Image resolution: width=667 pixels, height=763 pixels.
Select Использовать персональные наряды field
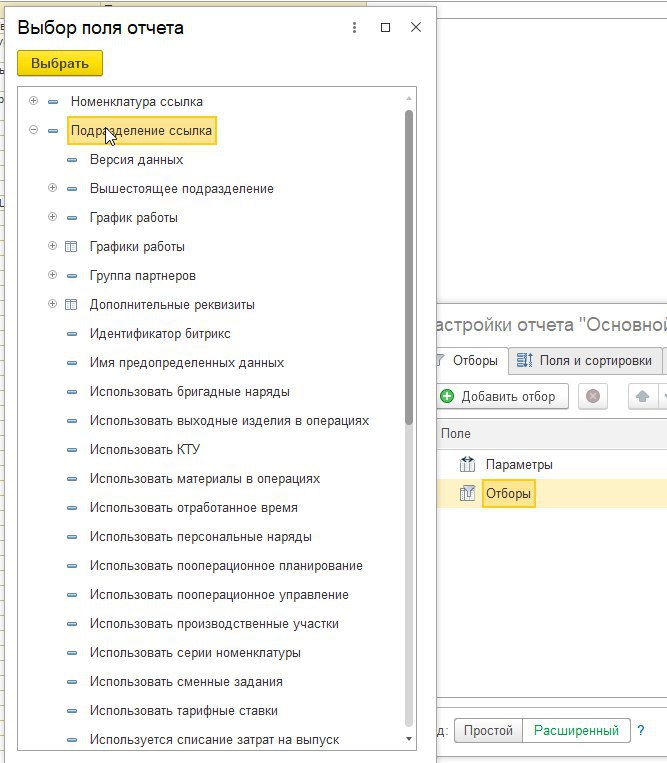[200, 537]
